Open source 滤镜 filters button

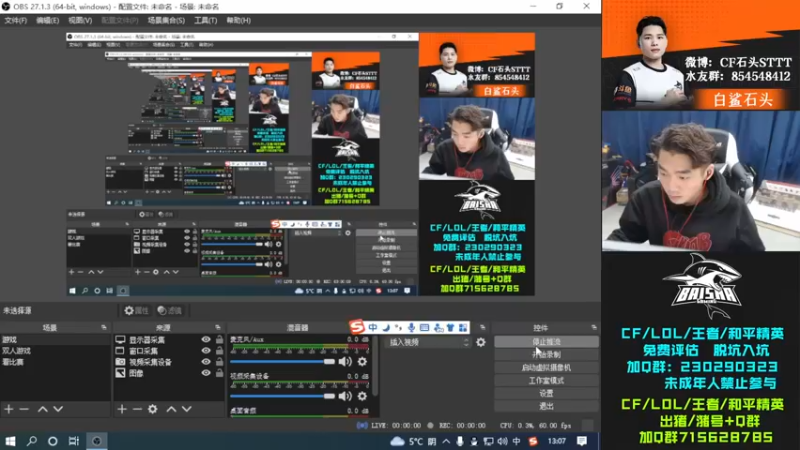pos(169,310)
